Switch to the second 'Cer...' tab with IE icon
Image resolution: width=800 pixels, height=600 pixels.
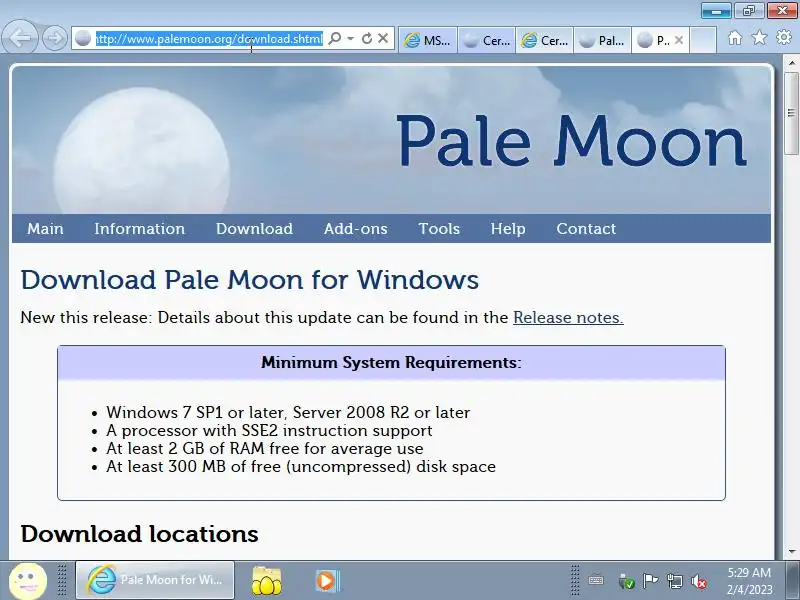pyautogui.click(x=544, y=40)
